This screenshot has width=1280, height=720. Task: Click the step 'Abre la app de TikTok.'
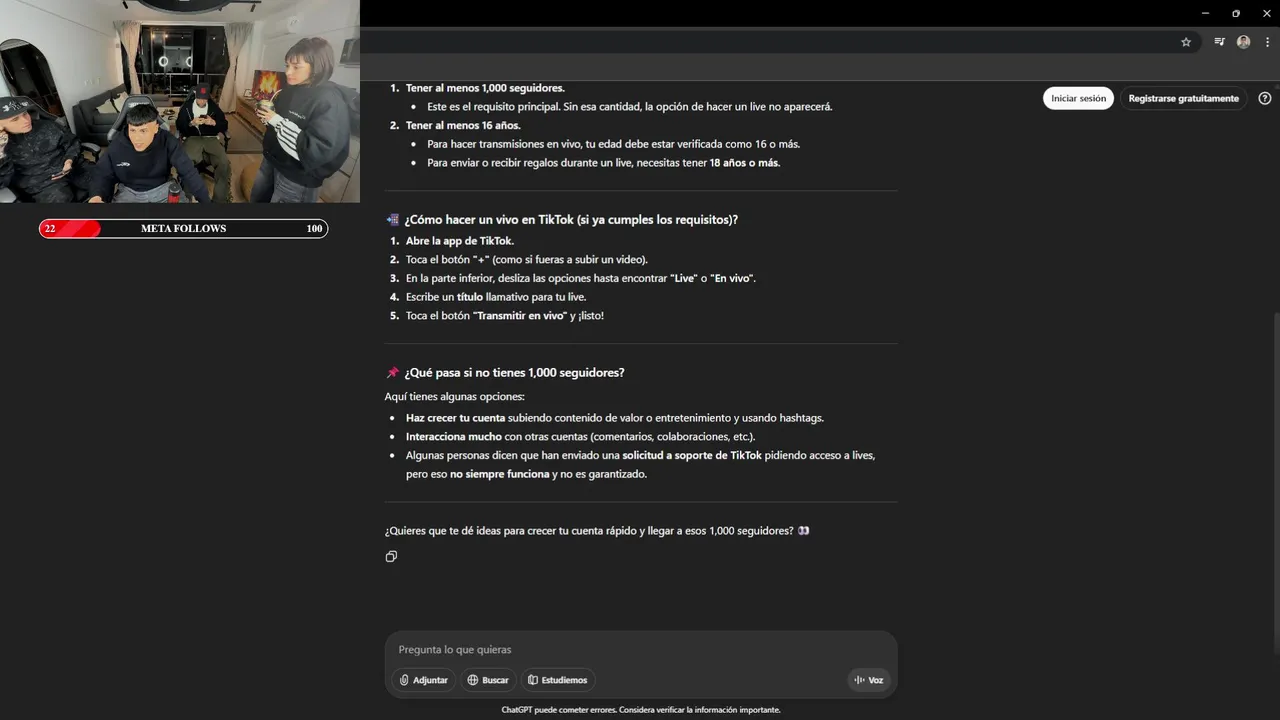pos(459,241)
